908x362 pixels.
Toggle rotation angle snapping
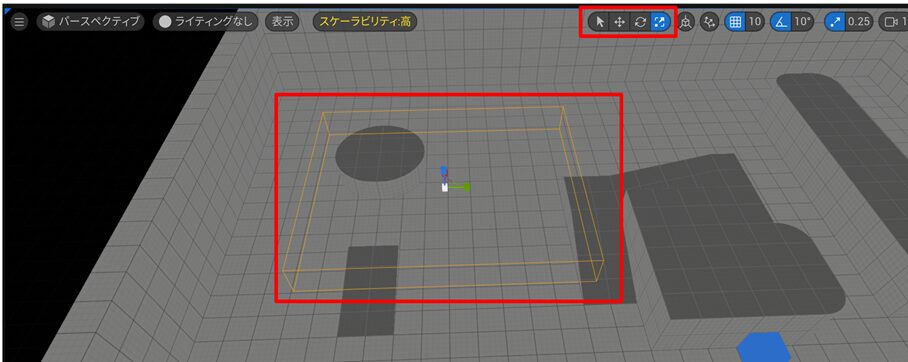coord(781,22)
